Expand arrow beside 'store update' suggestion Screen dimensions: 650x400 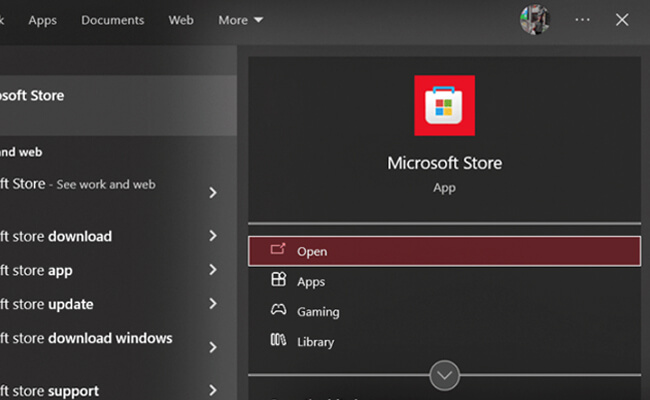[213, 303]
